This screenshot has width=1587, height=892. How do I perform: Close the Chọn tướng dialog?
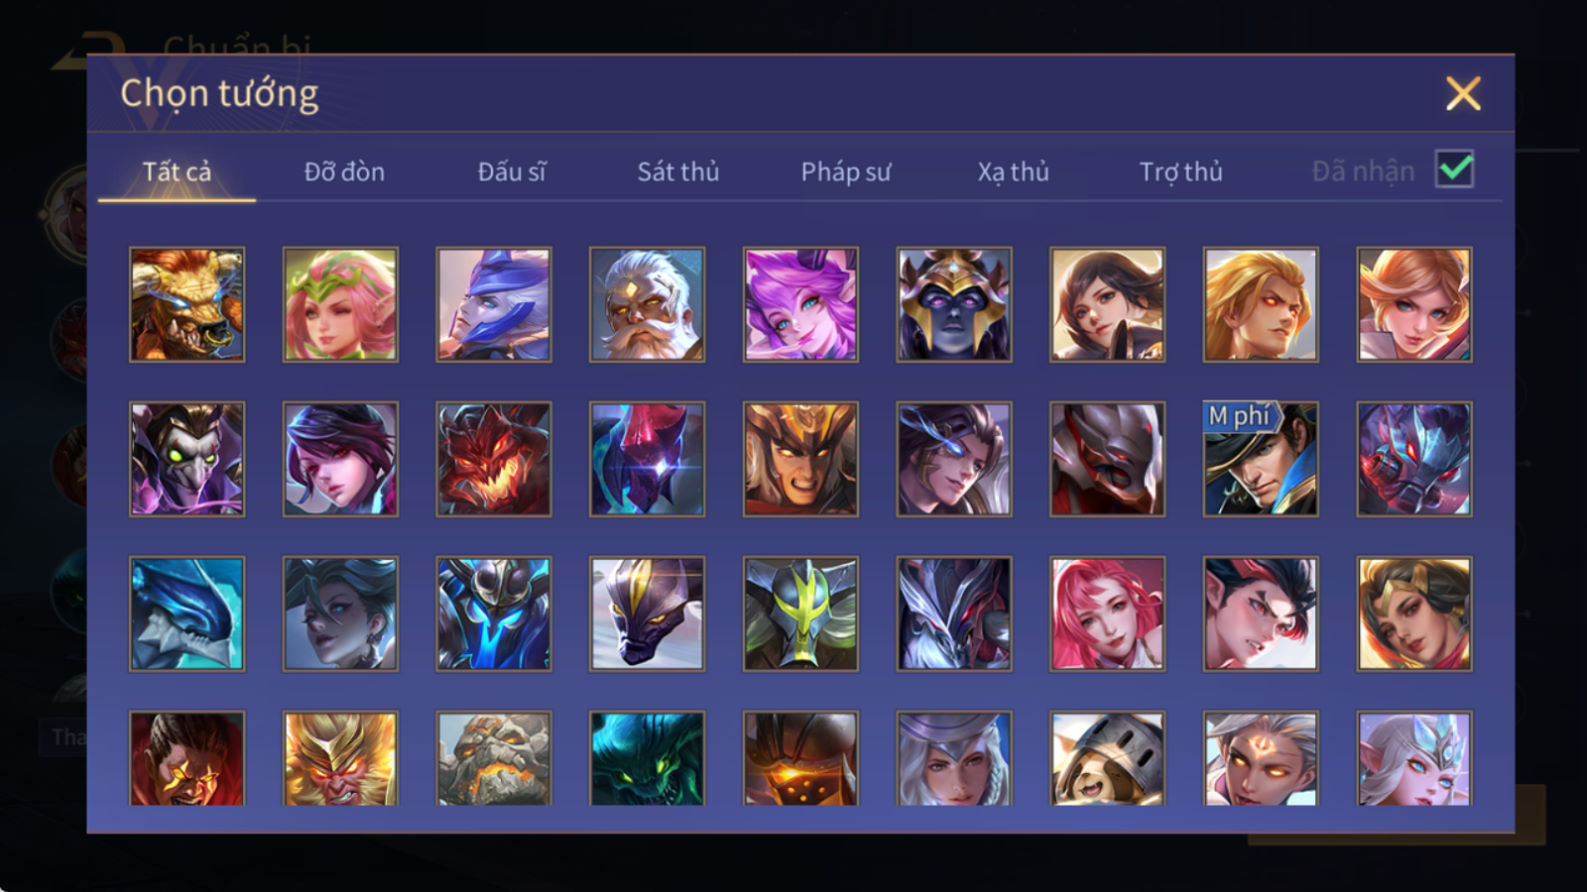click(1463, 94)
